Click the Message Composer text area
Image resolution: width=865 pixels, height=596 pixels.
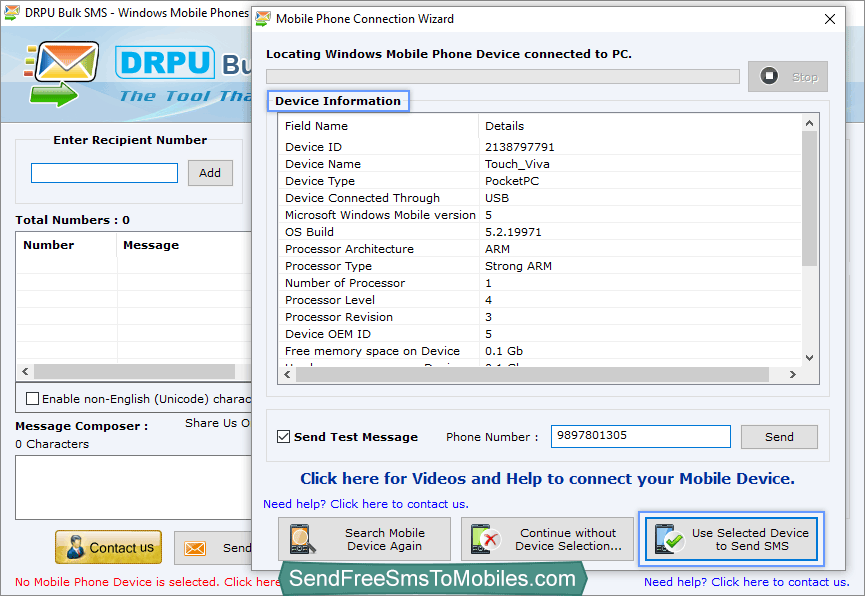[x=133, y=487]
